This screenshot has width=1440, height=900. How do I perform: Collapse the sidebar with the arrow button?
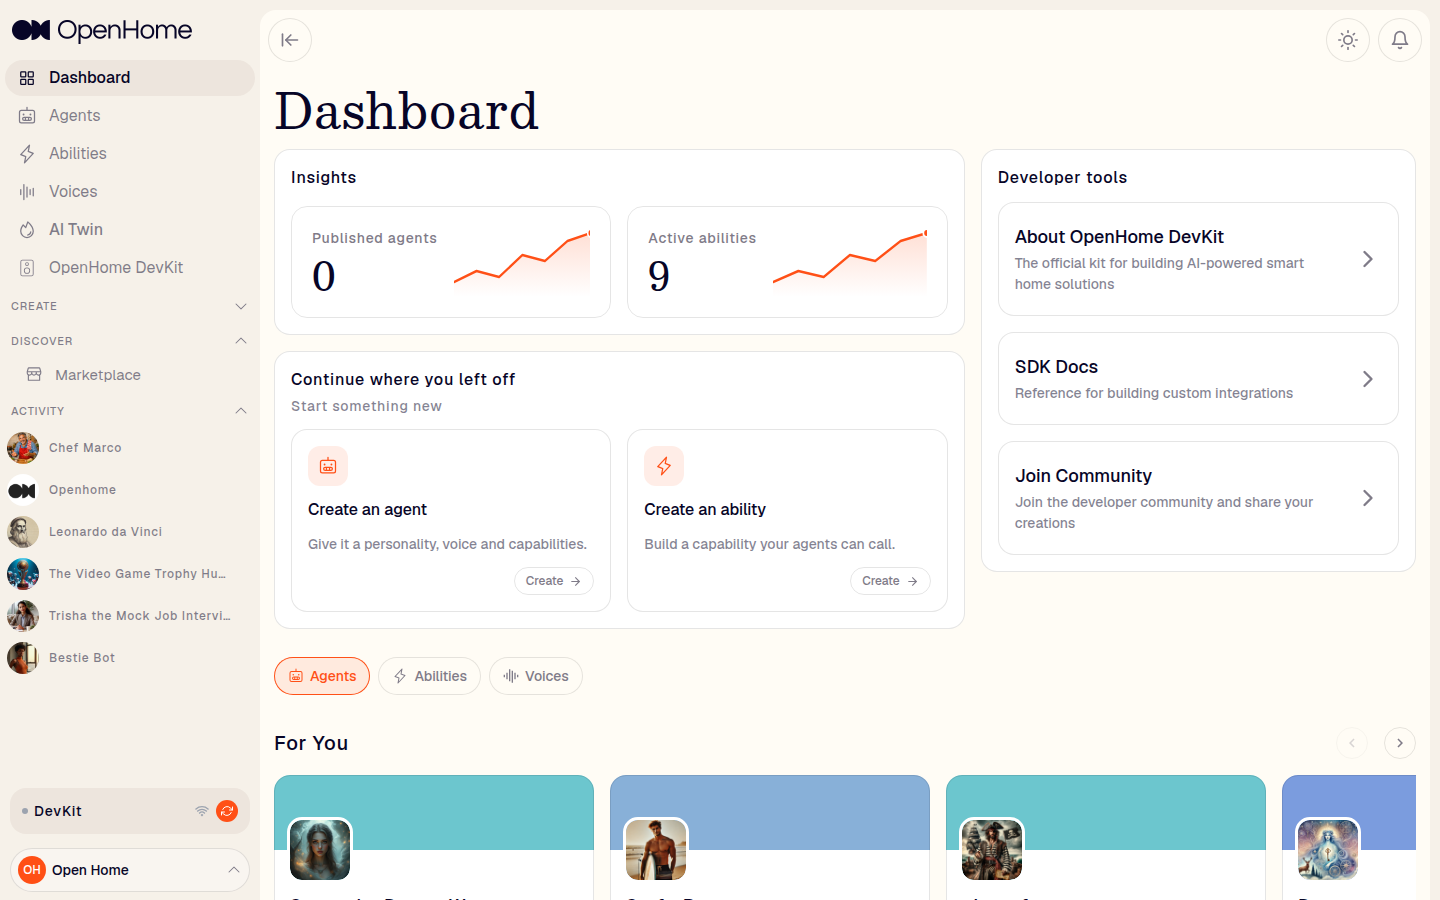pyautogui.click(x=290, y=40)
